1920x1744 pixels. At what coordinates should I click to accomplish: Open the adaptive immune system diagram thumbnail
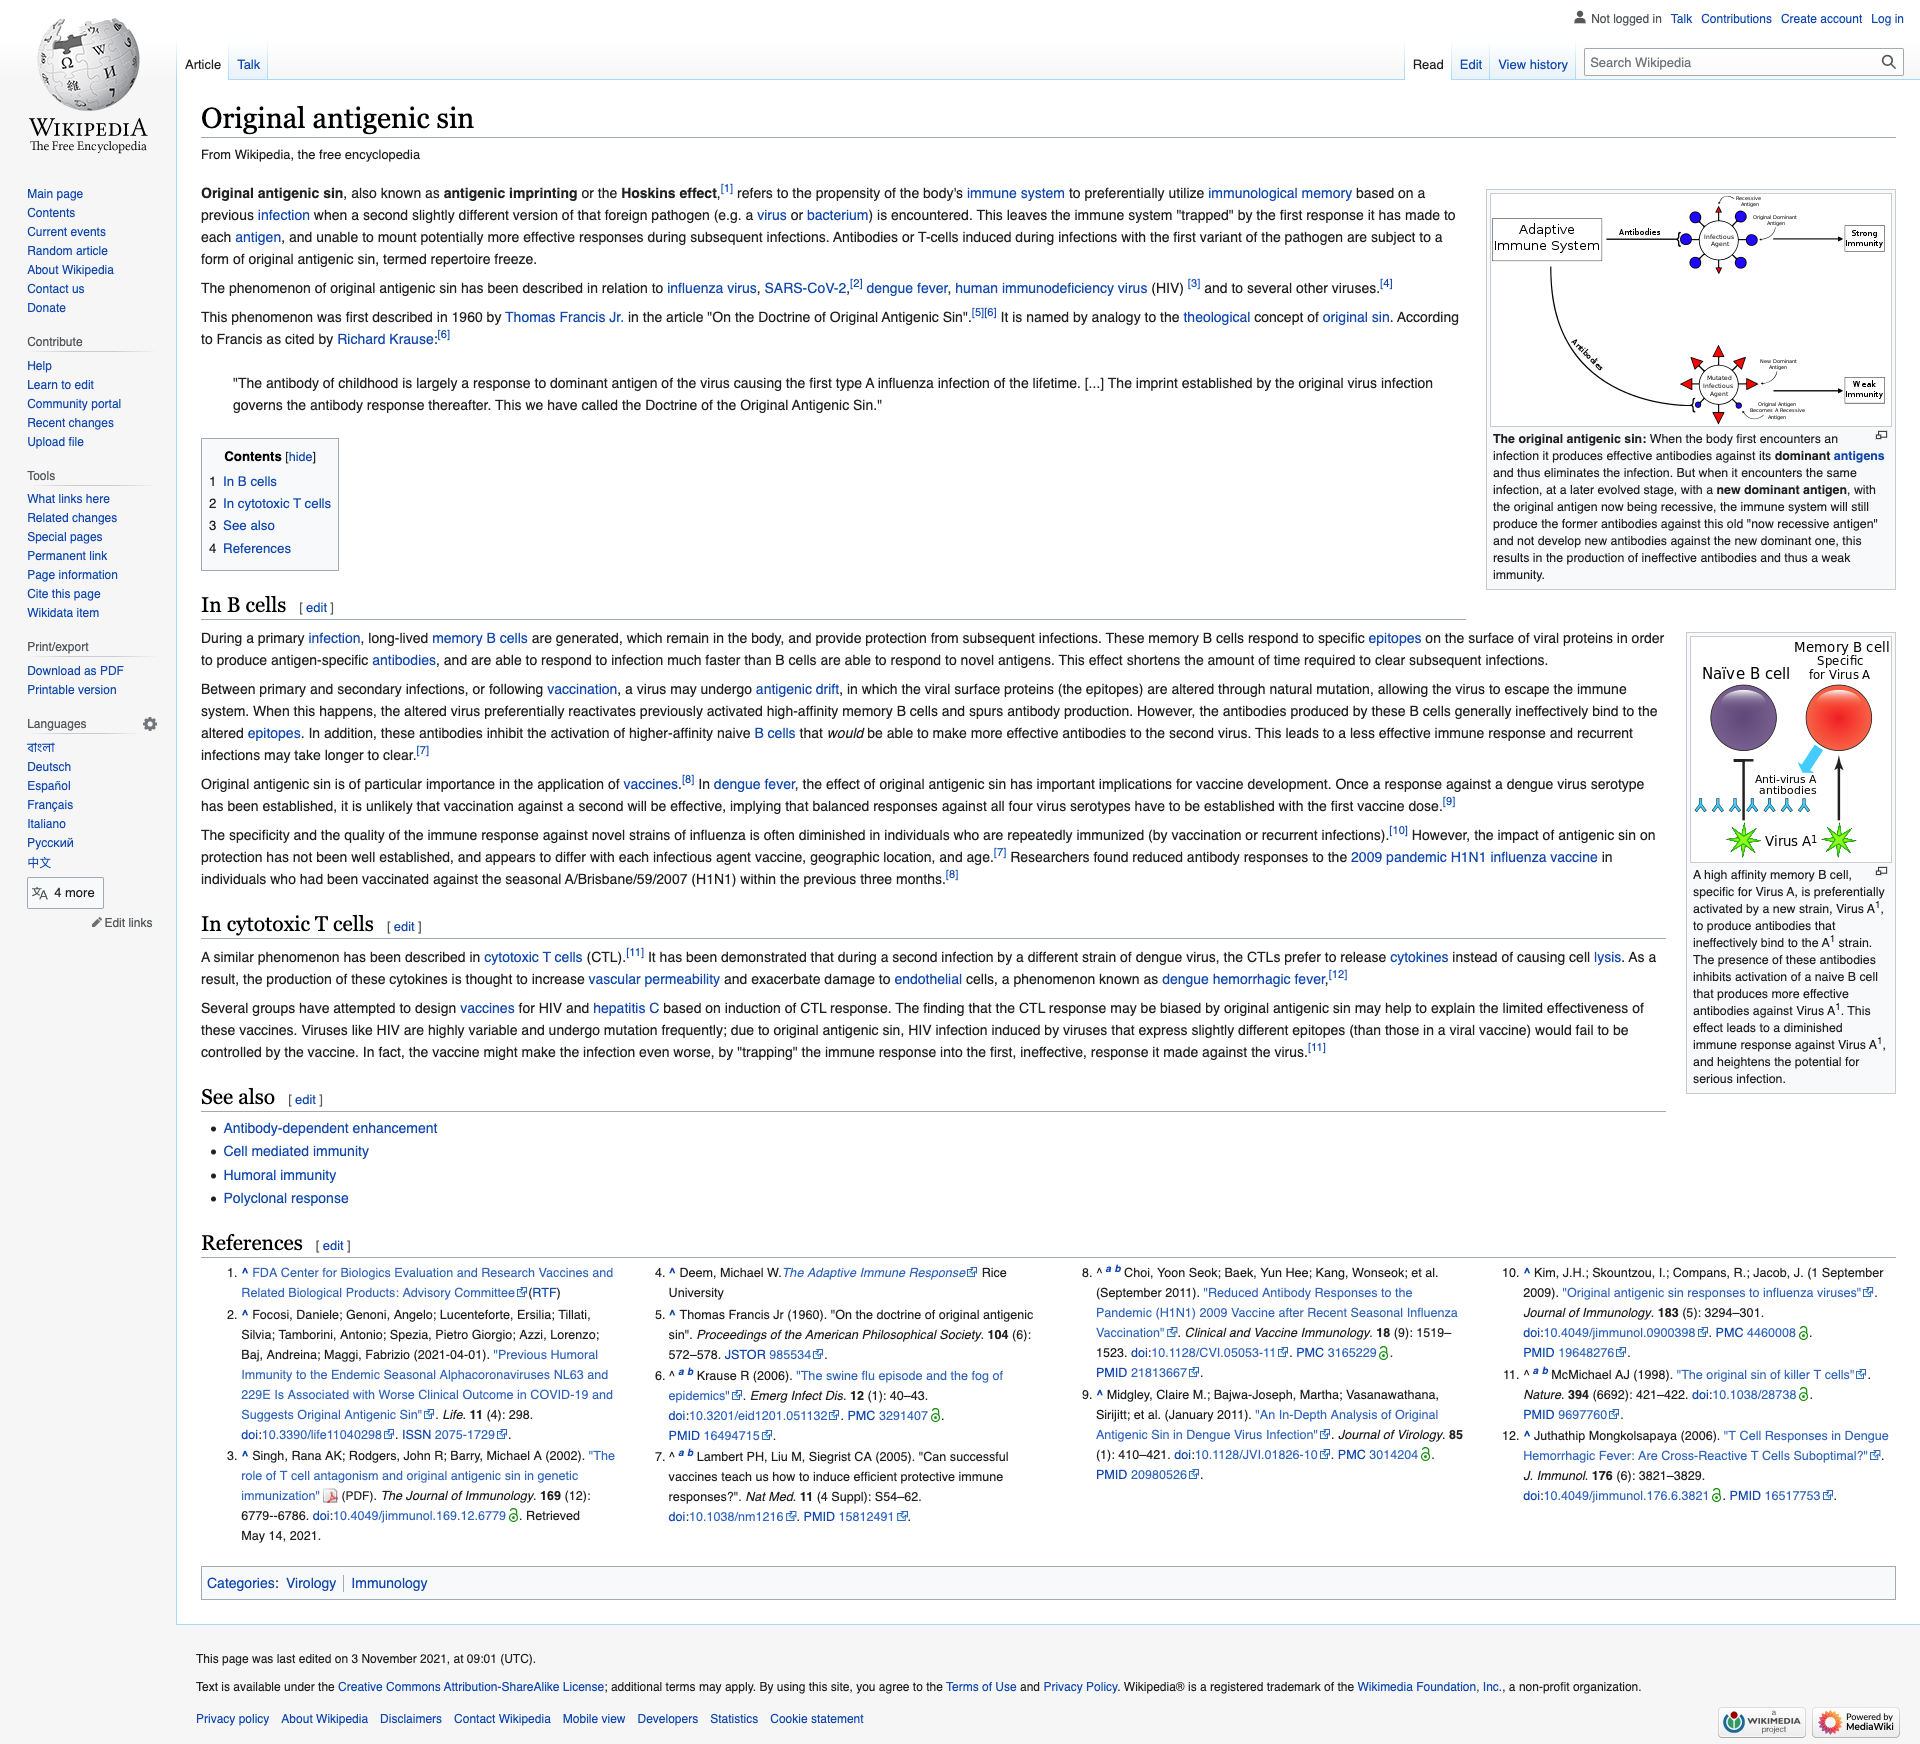[x=1690, y=310]
